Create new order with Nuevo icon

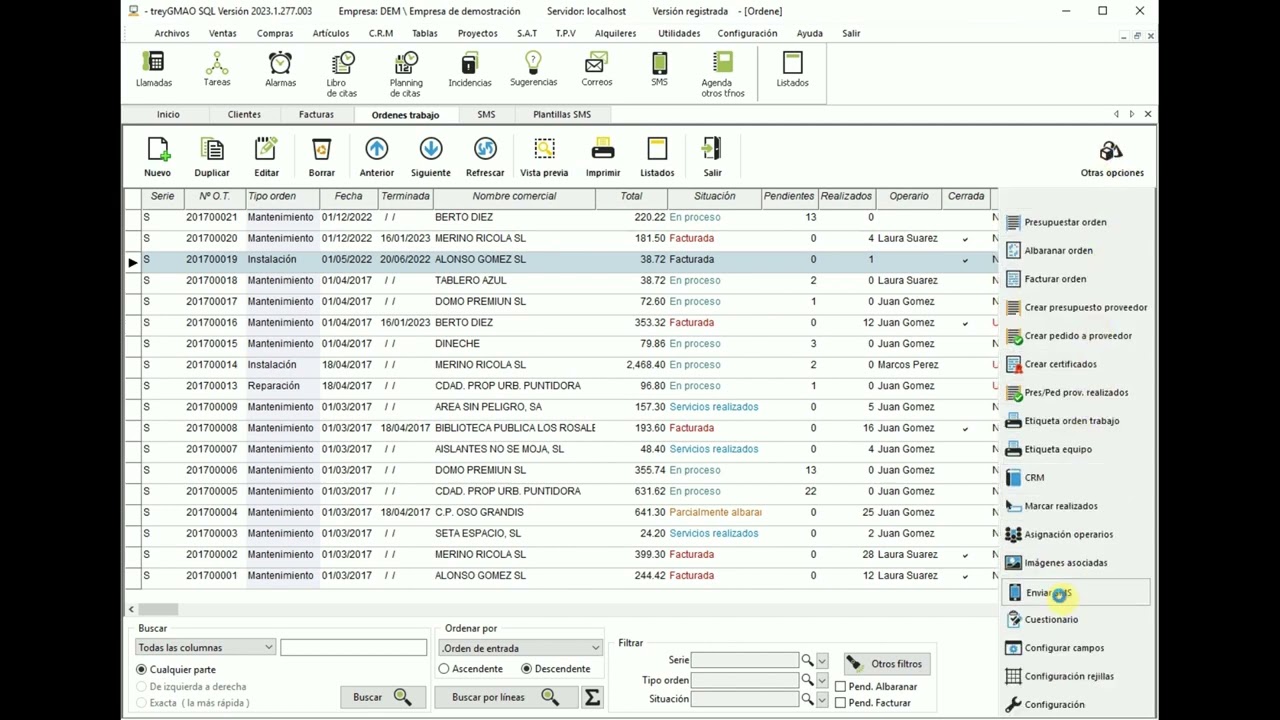tap(158, 158)
